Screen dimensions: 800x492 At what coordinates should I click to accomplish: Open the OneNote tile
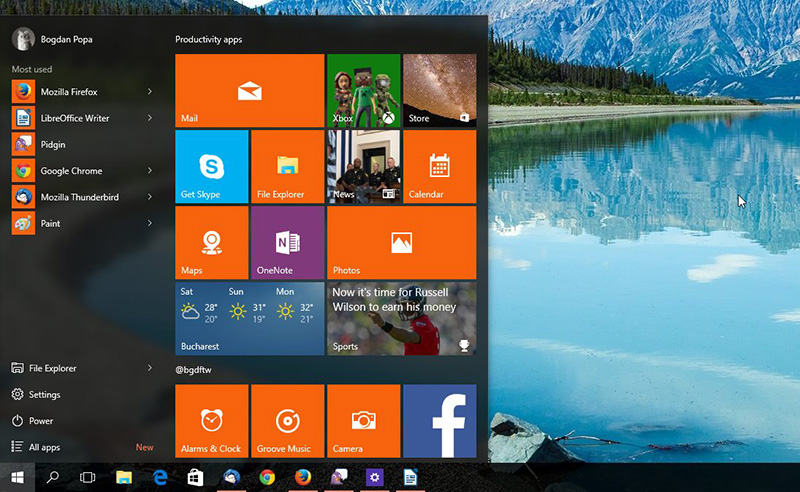[288, 242]
